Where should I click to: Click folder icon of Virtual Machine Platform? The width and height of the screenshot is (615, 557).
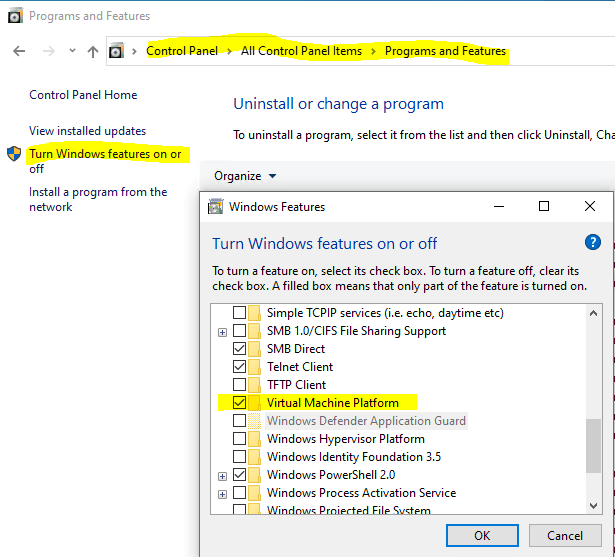coord(255,402)
